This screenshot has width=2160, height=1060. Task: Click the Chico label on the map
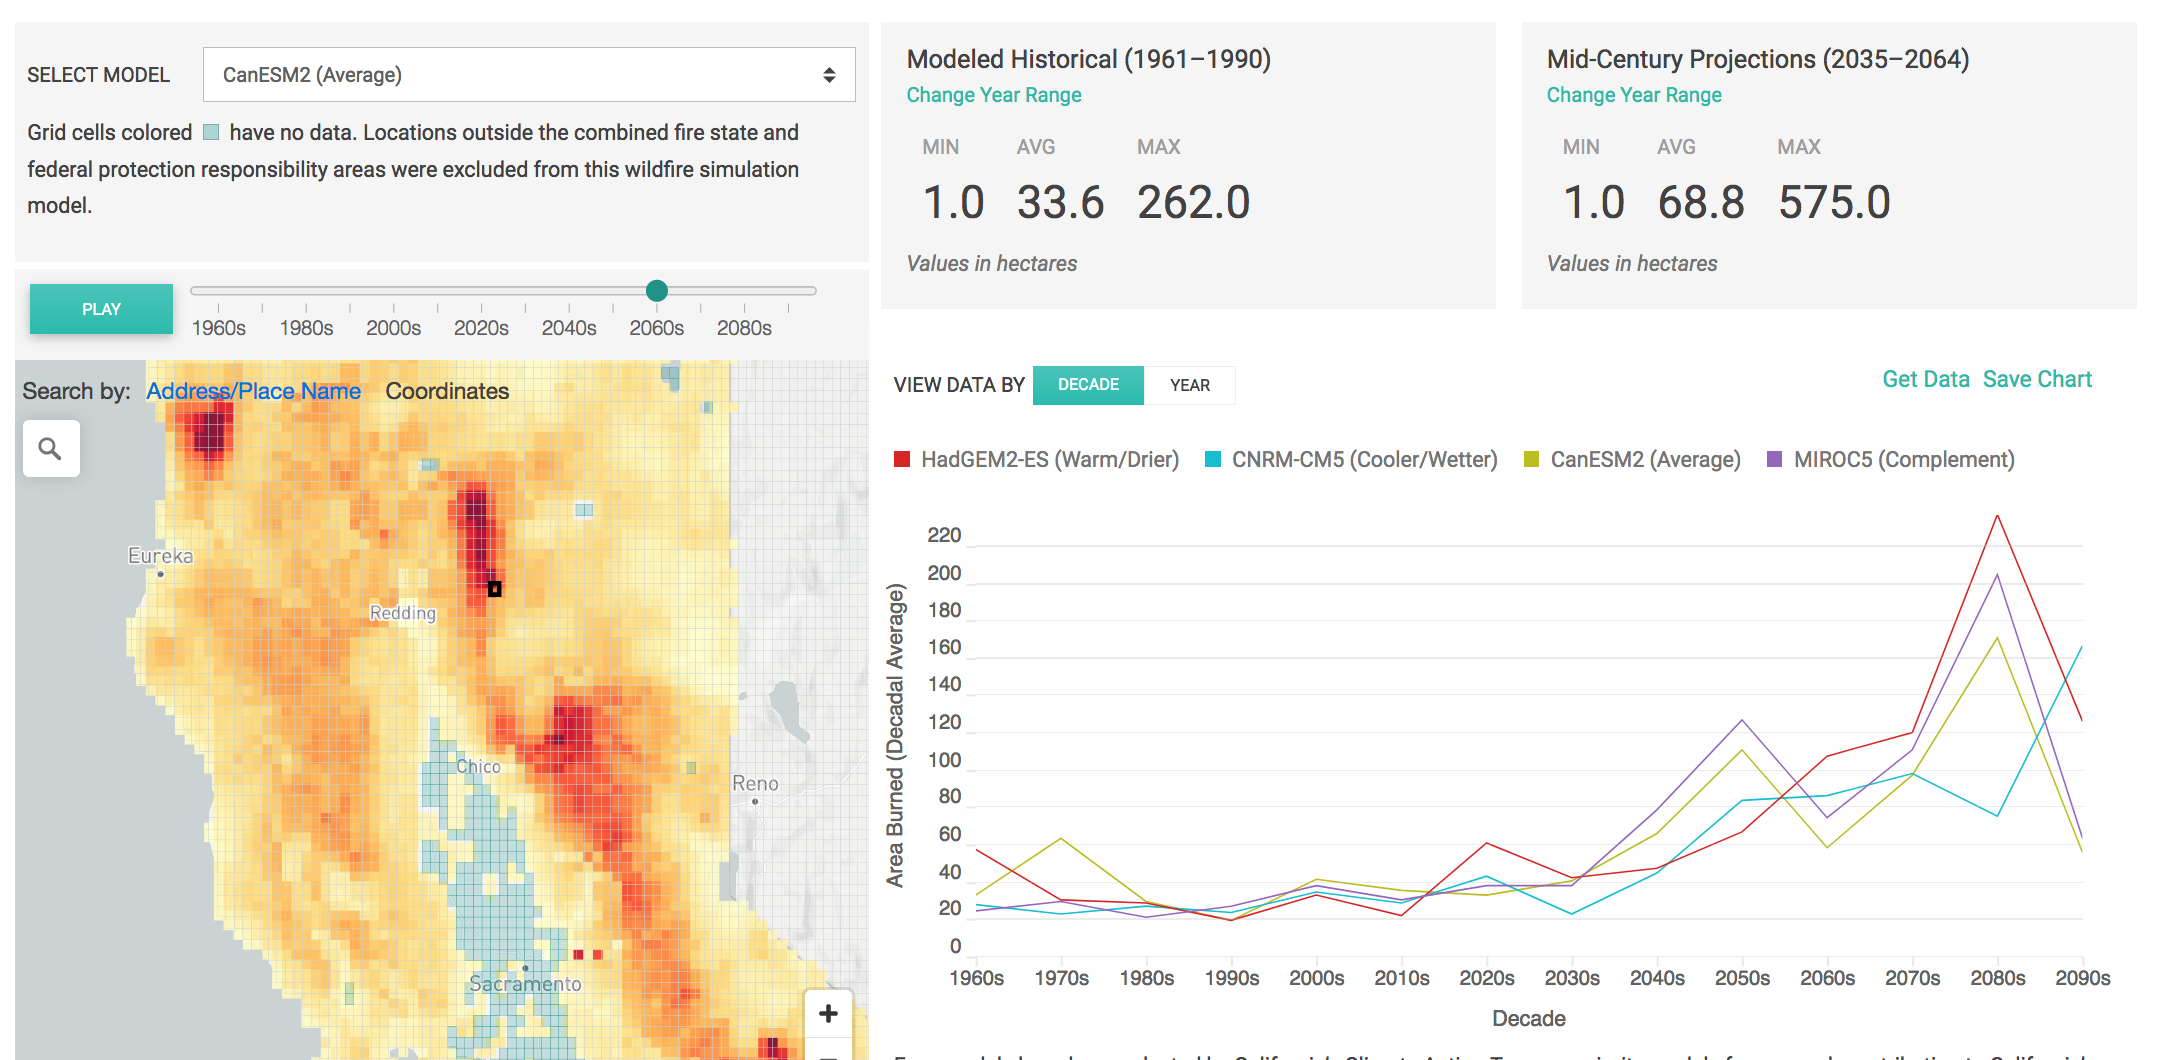478,767
